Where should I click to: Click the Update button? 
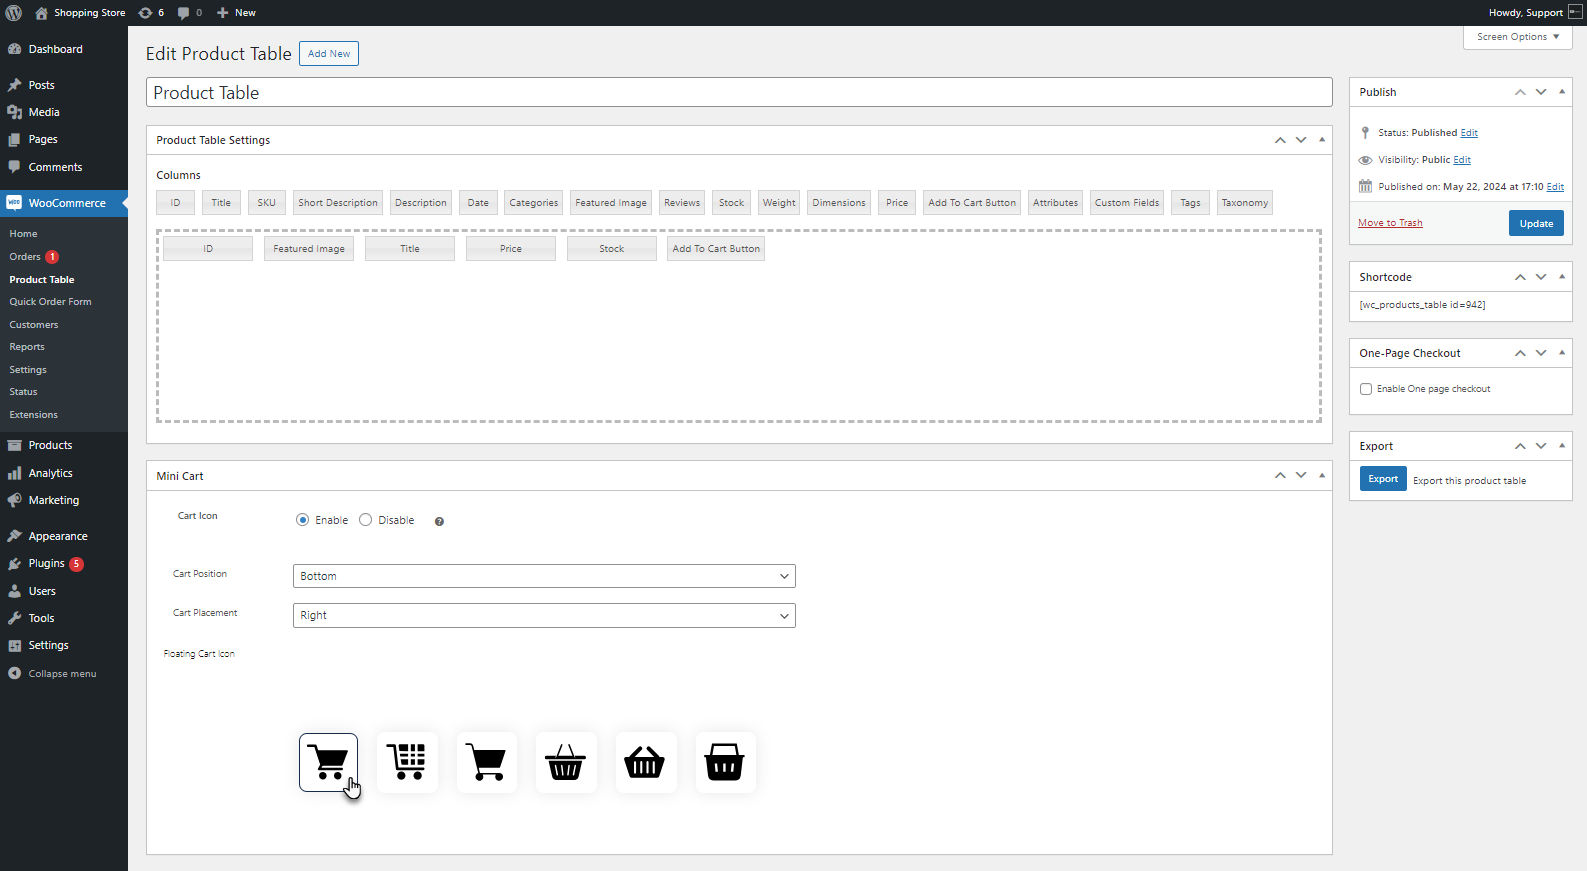pyautogui.click(x=1536, y=223)
